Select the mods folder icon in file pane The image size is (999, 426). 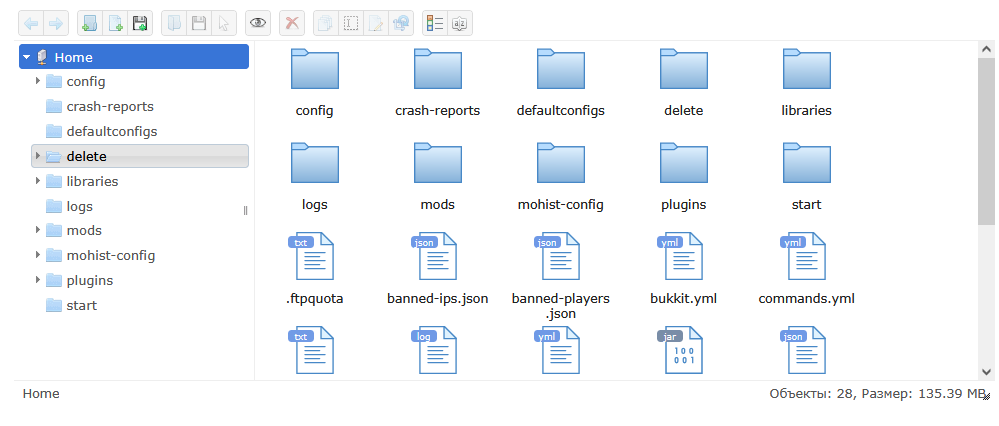click(438, 163)
